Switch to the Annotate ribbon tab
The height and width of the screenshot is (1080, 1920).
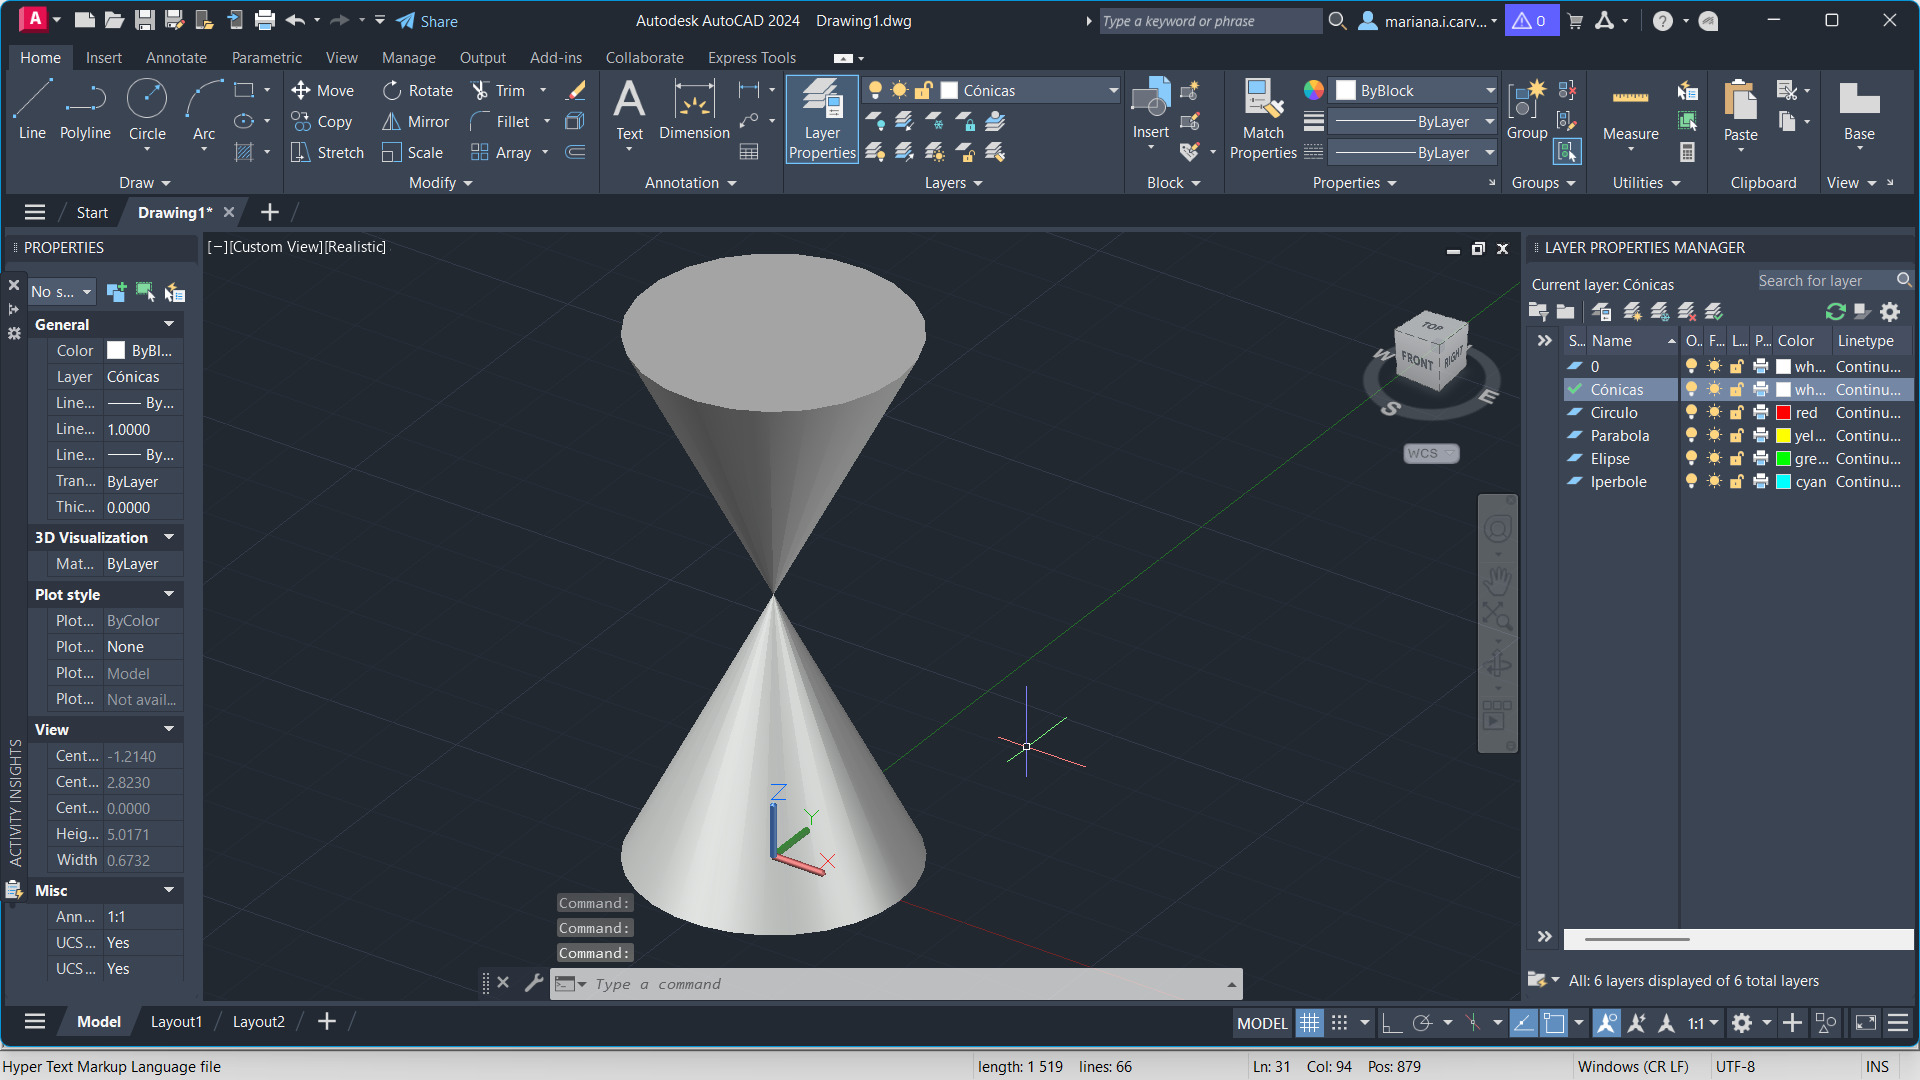click(x=176, y=58)
